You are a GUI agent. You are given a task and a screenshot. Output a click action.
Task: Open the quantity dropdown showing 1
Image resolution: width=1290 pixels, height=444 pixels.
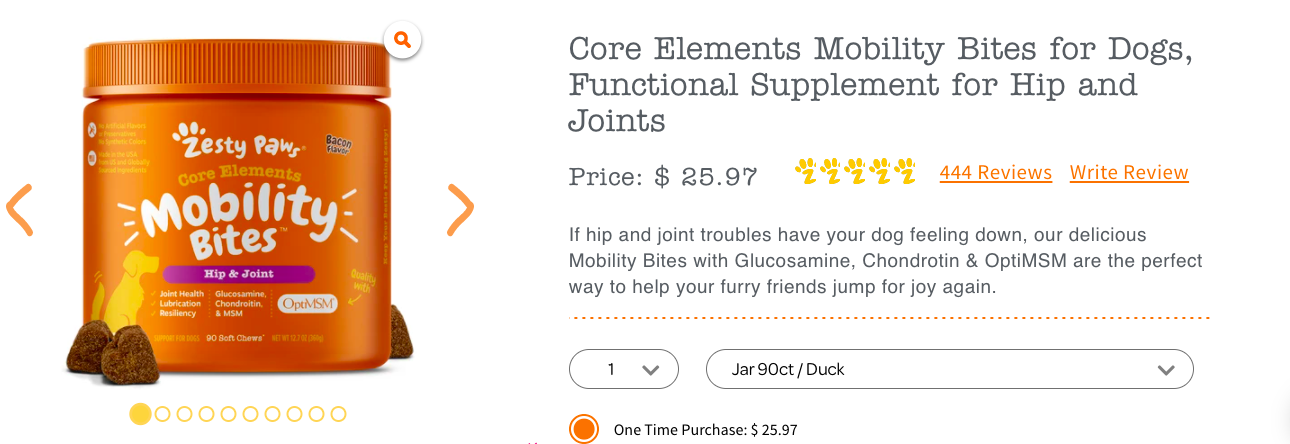tap(623, 369)
